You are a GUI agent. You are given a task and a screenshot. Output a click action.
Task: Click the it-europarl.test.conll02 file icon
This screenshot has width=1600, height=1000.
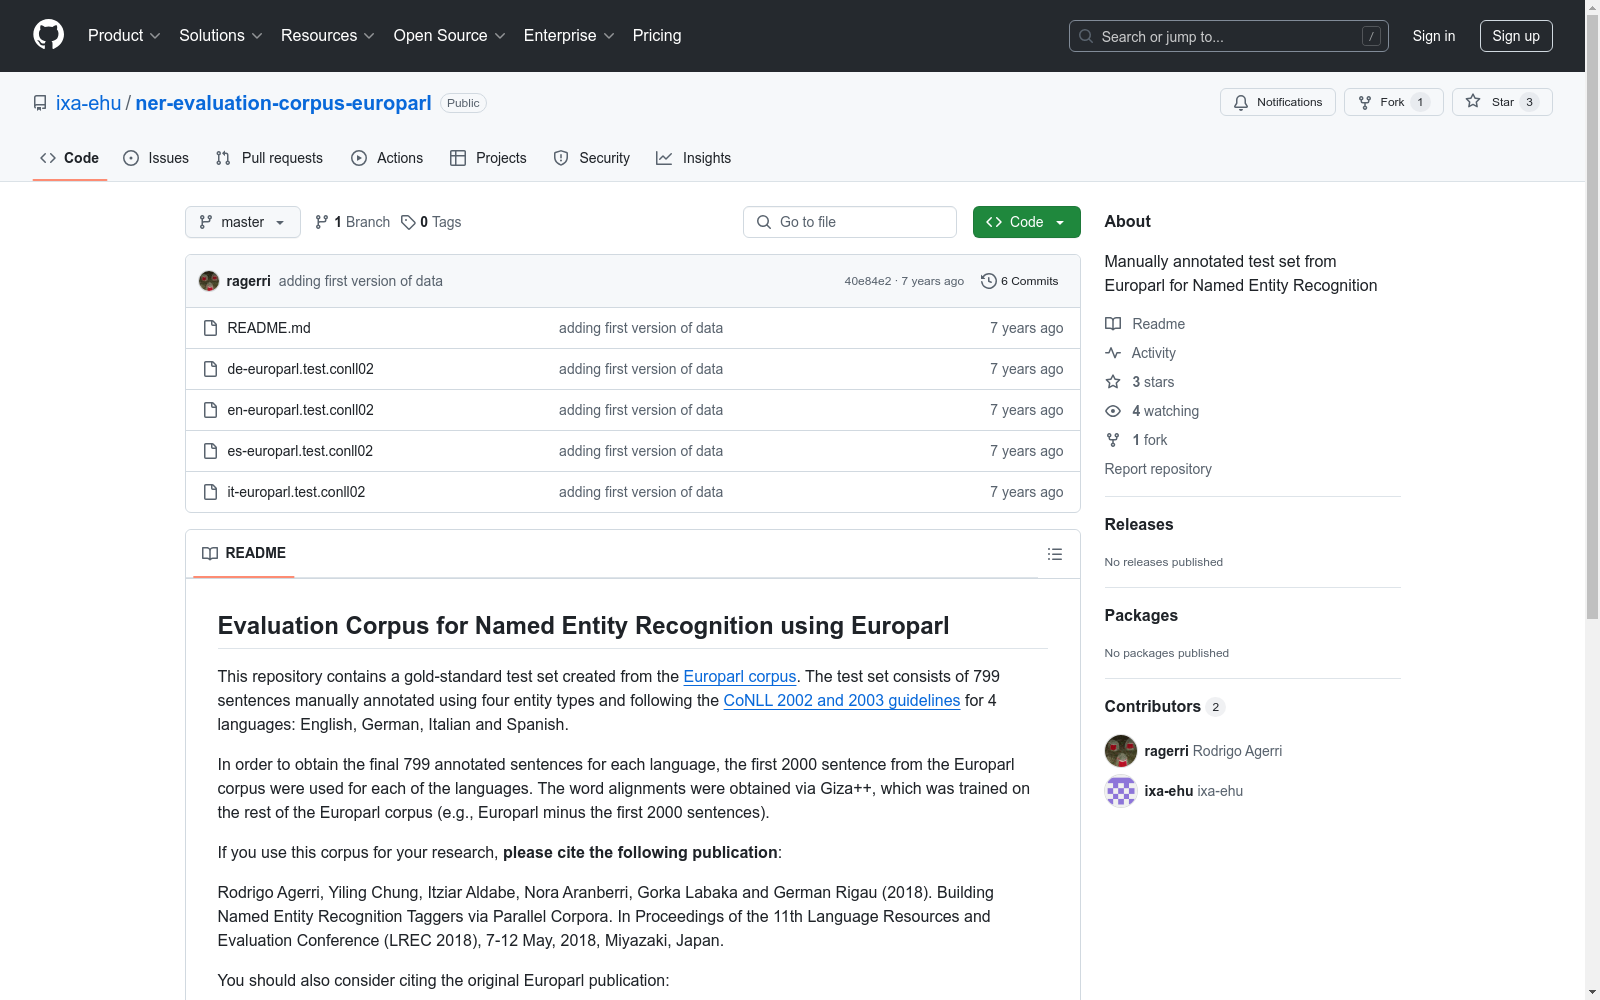click(x=210, y=492)
